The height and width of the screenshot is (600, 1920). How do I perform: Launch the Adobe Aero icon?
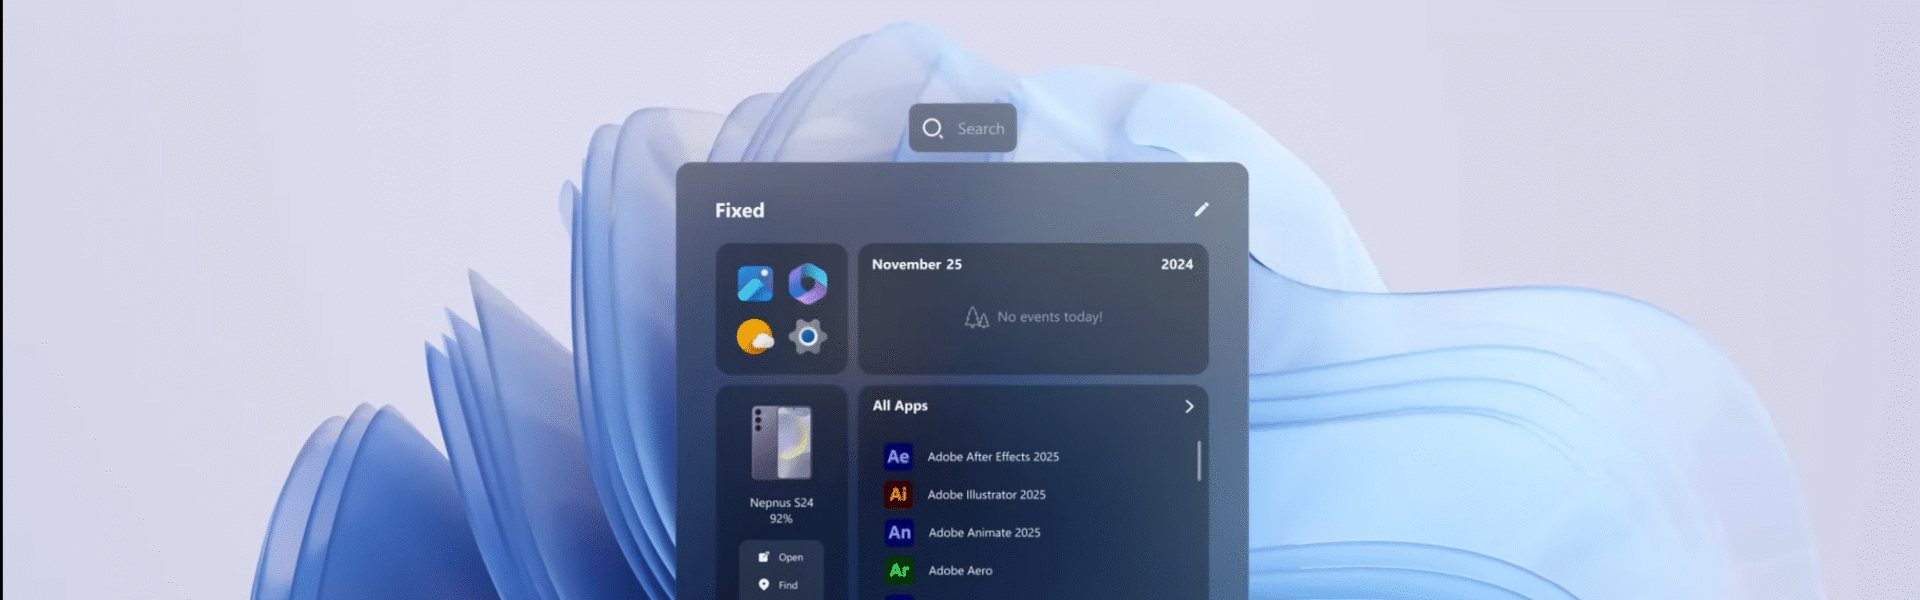pos(899,571)
